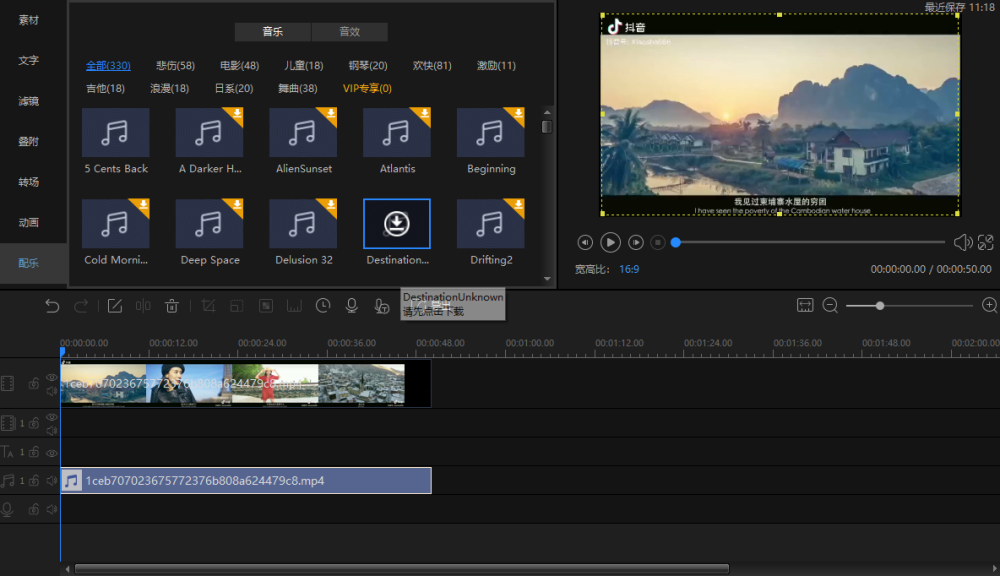This screenshot has width=1000, height=576.
Task: Mute the music track speaker icon
Action: pos(51,481)
